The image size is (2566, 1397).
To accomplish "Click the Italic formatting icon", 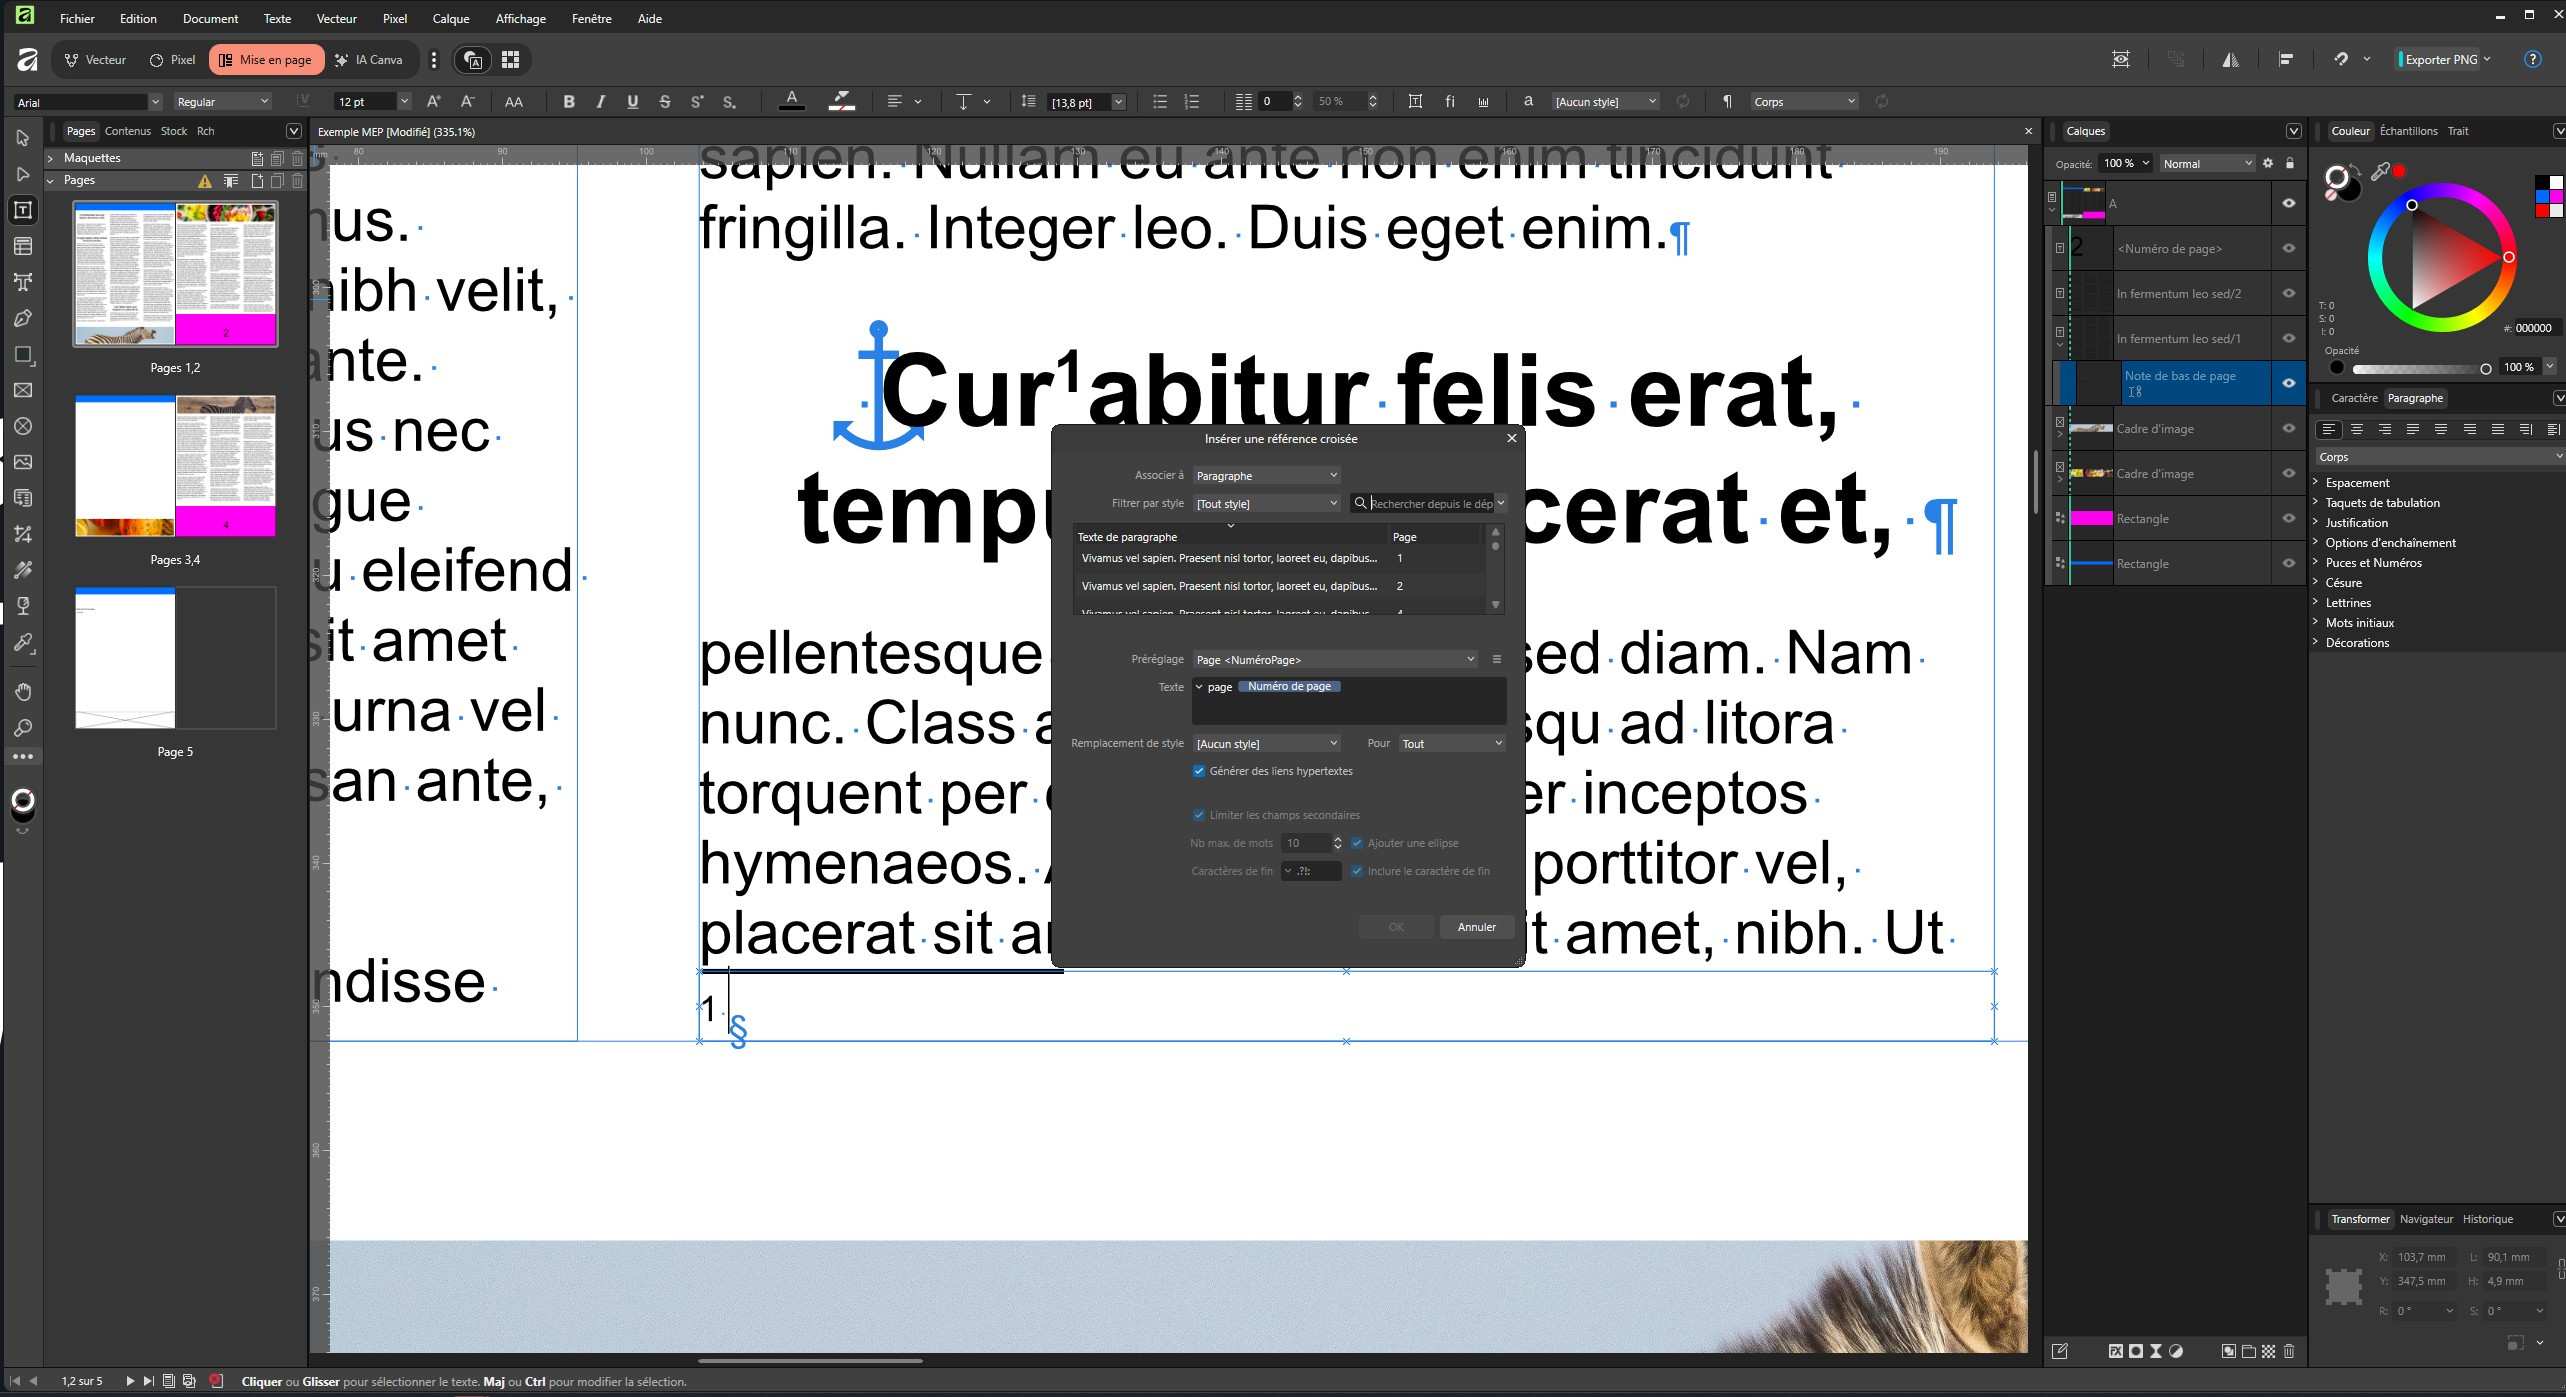I will [600, 102].
